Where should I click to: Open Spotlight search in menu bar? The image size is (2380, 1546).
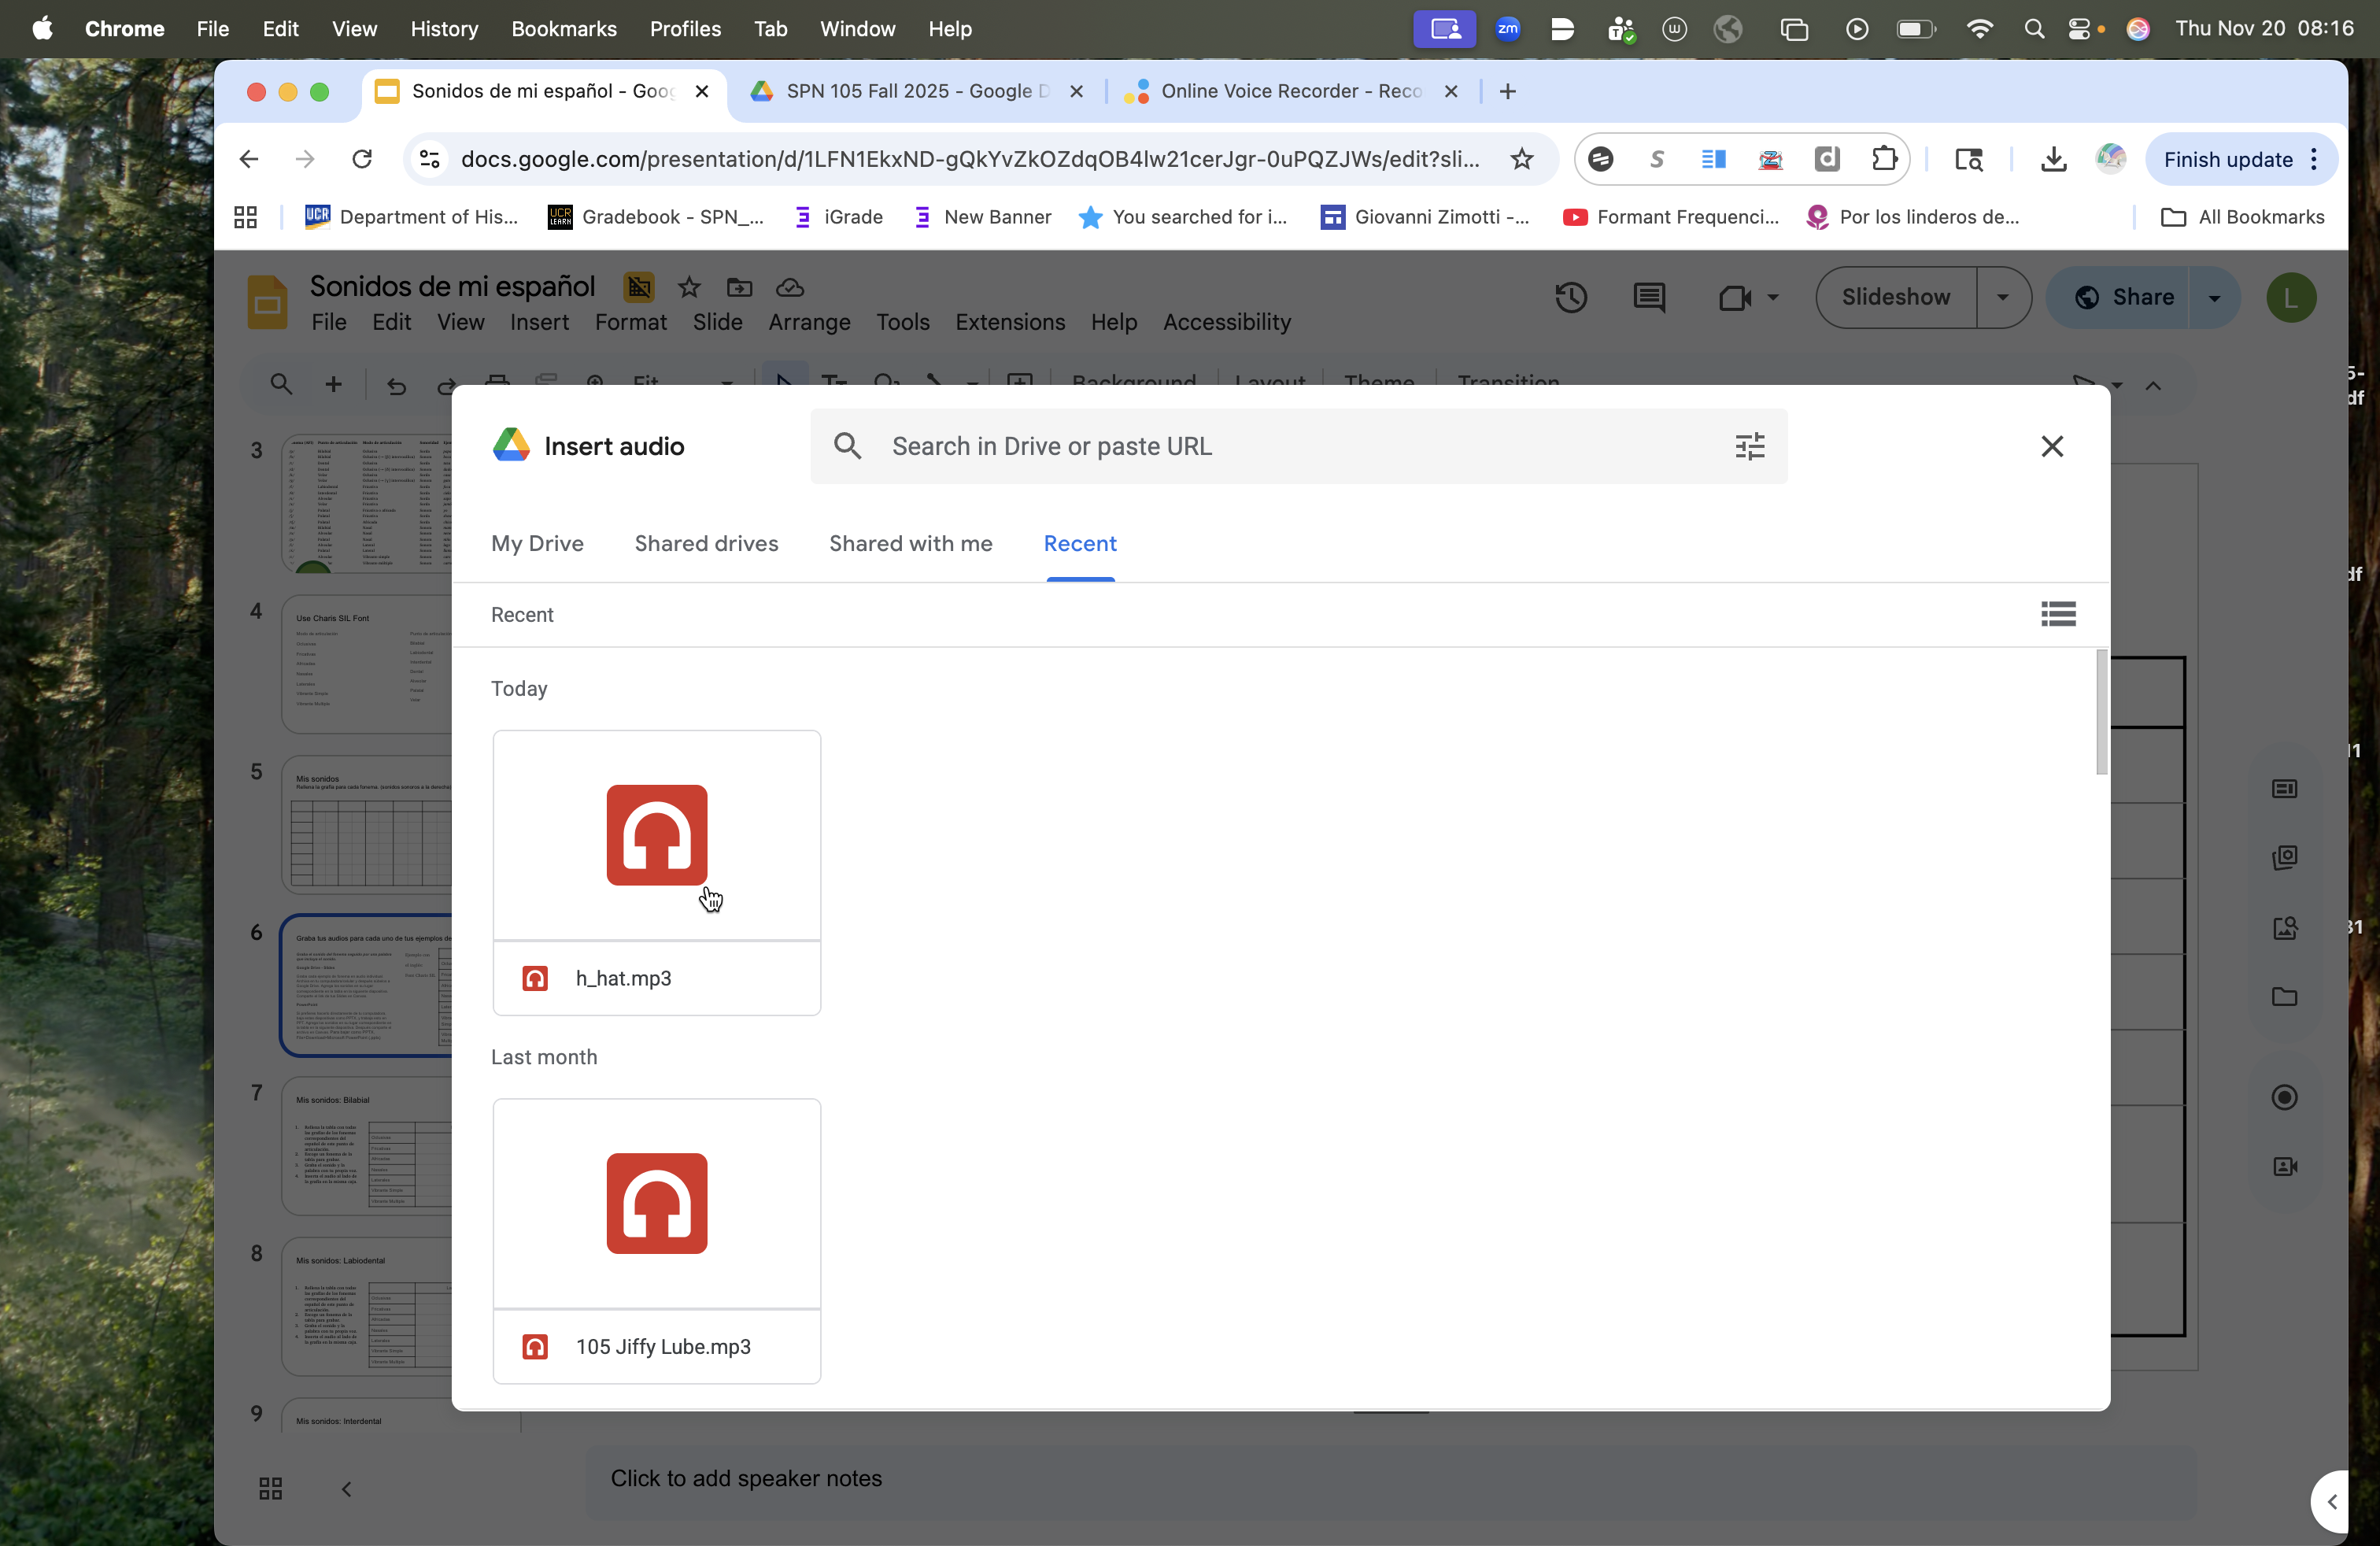point(2033,29)
